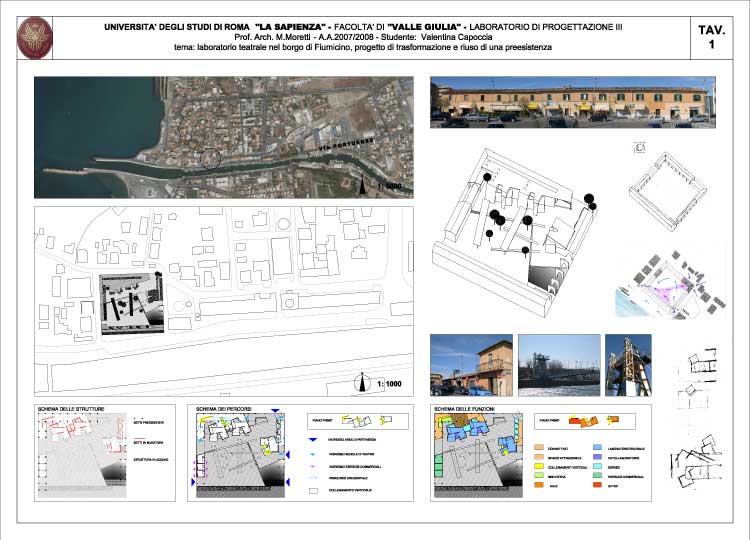The width and height of the screenshot is (750, 540).
Task: Click the 'SCHEMA DEI PERCORSI' heading
Action: (x=223, y=409)
